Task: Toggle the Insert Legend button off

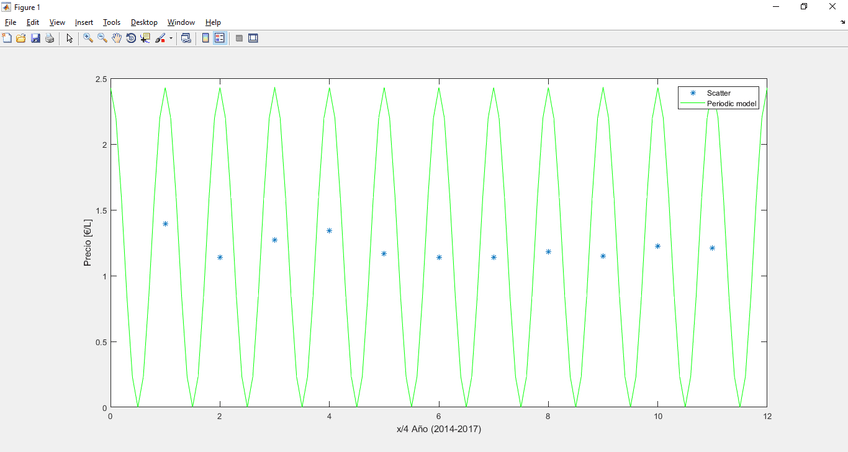Action: (x=220, y=39)
